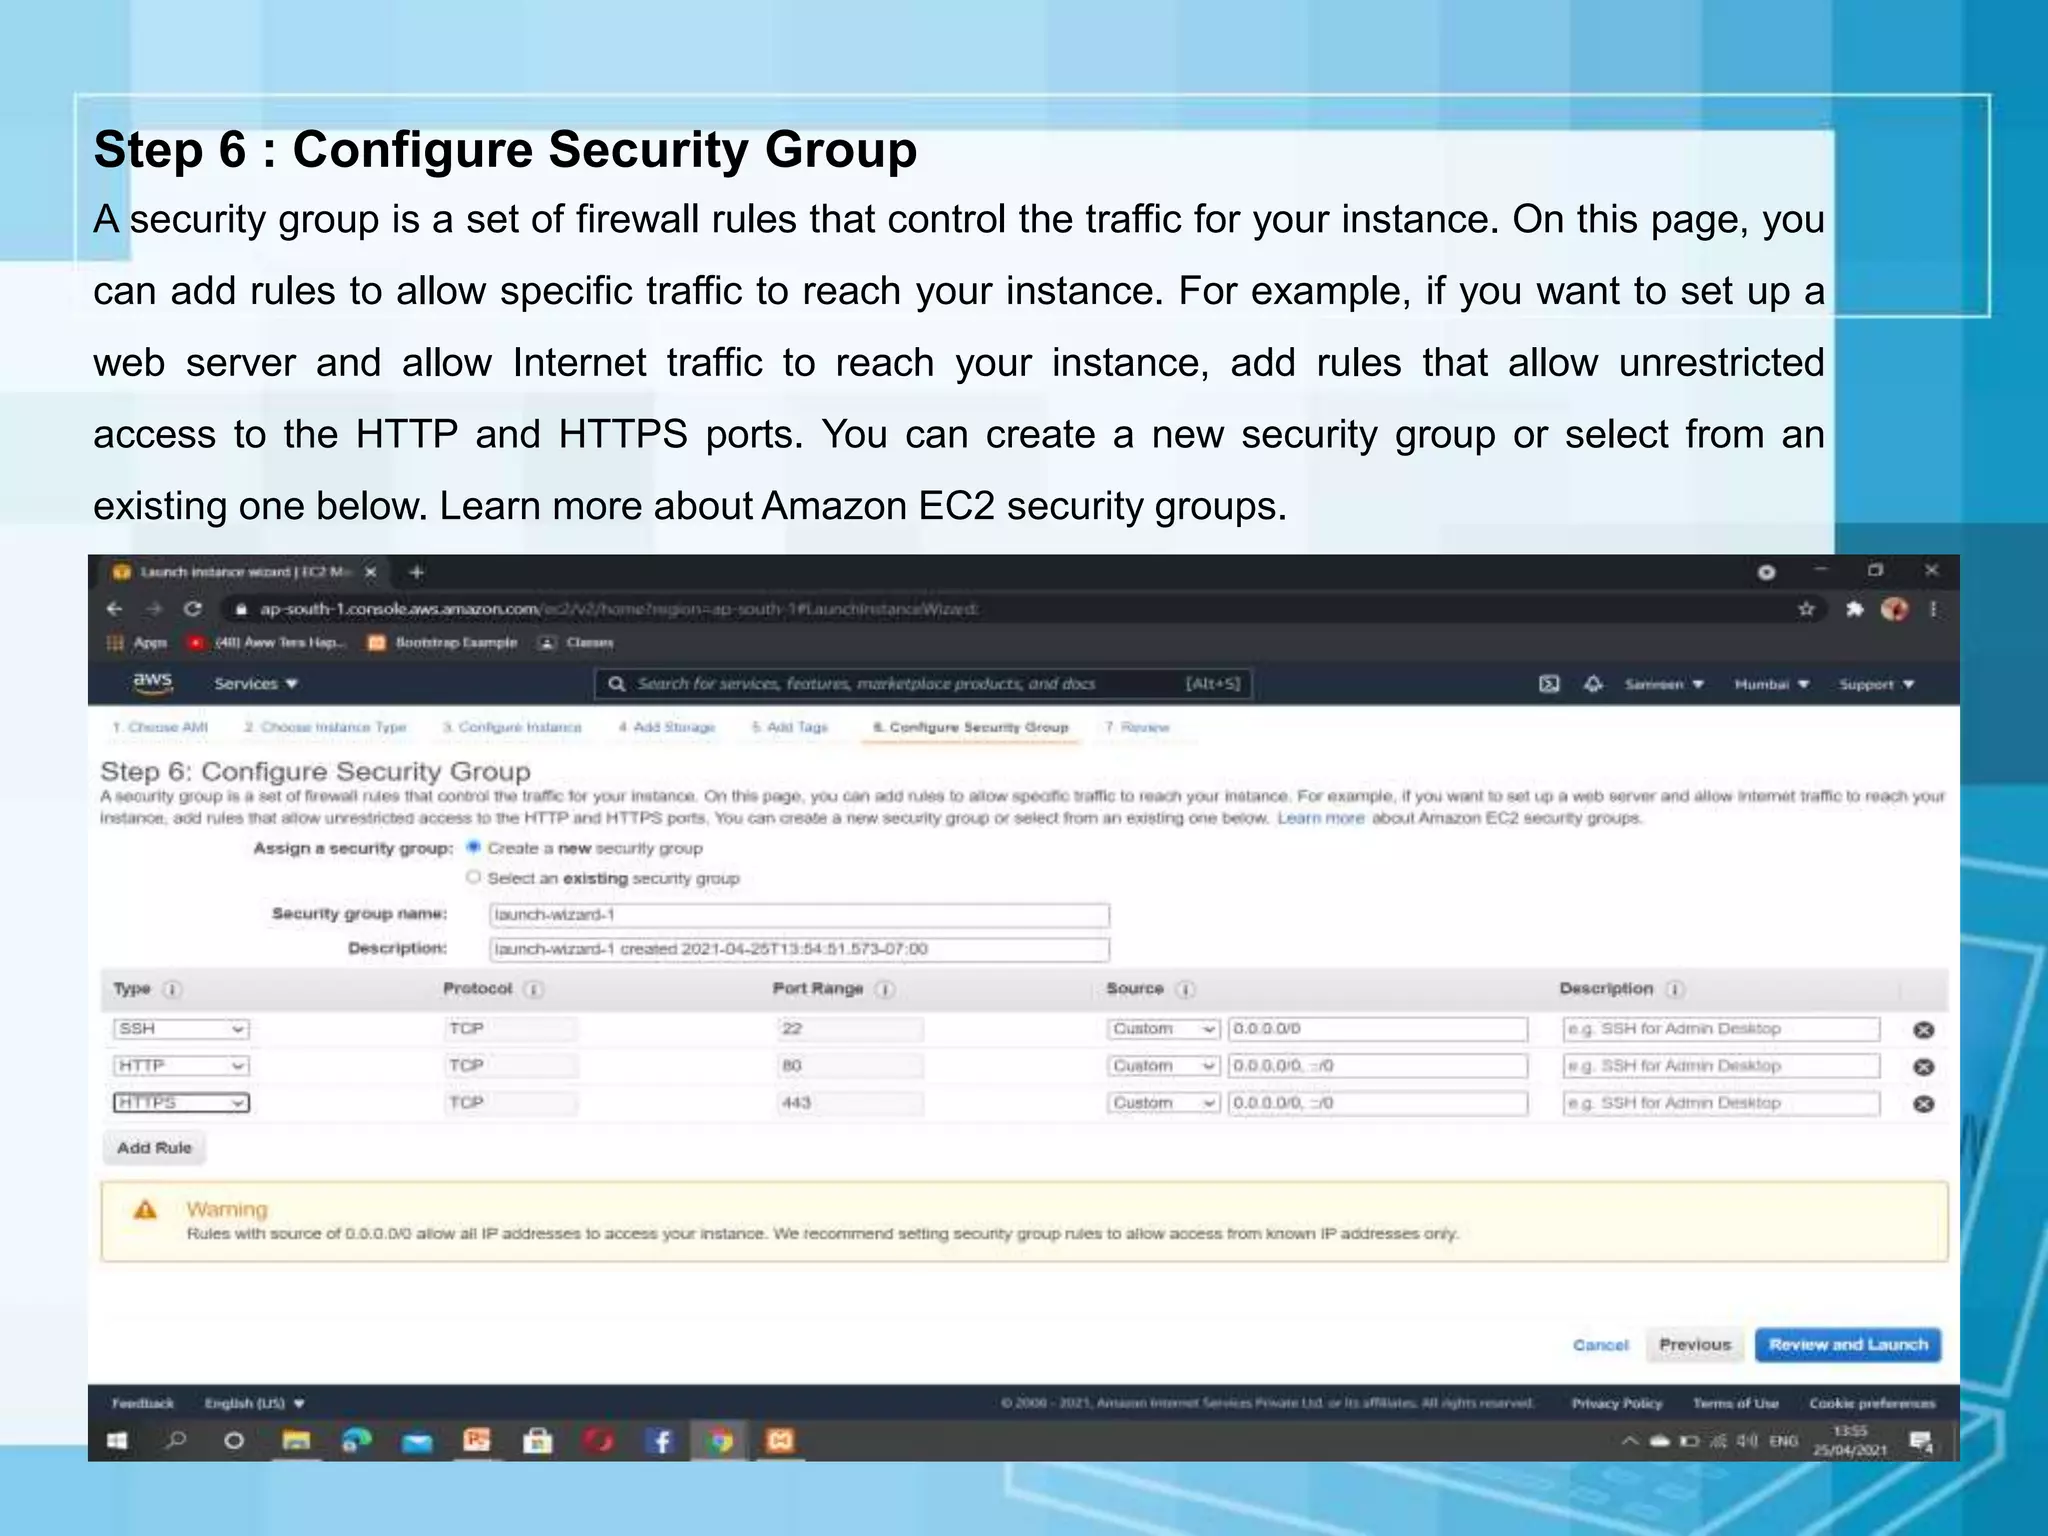Image resolution: width=2048 pixels, height=1536 pixels.
Task: Go back using the browser back arrow
Action: coord(115,609)
